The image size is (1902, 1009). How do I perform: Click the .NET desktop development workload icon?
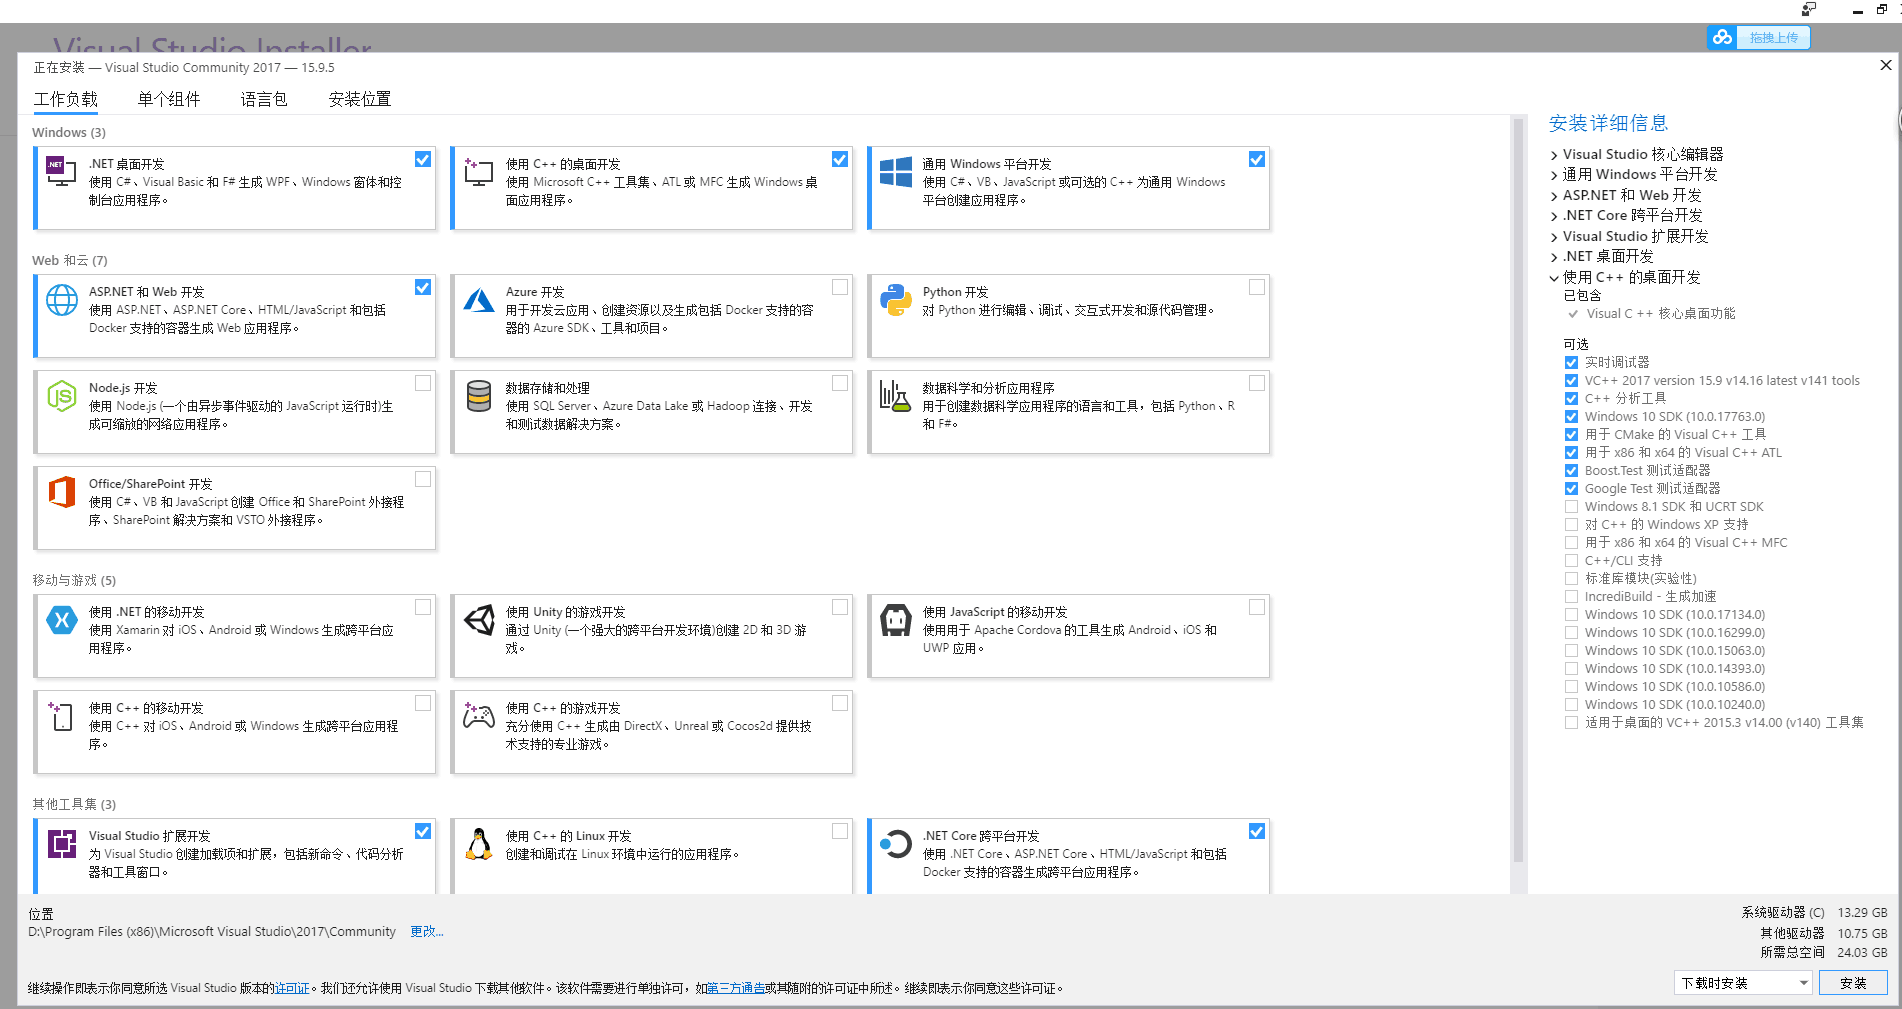[x=61, y=171]
